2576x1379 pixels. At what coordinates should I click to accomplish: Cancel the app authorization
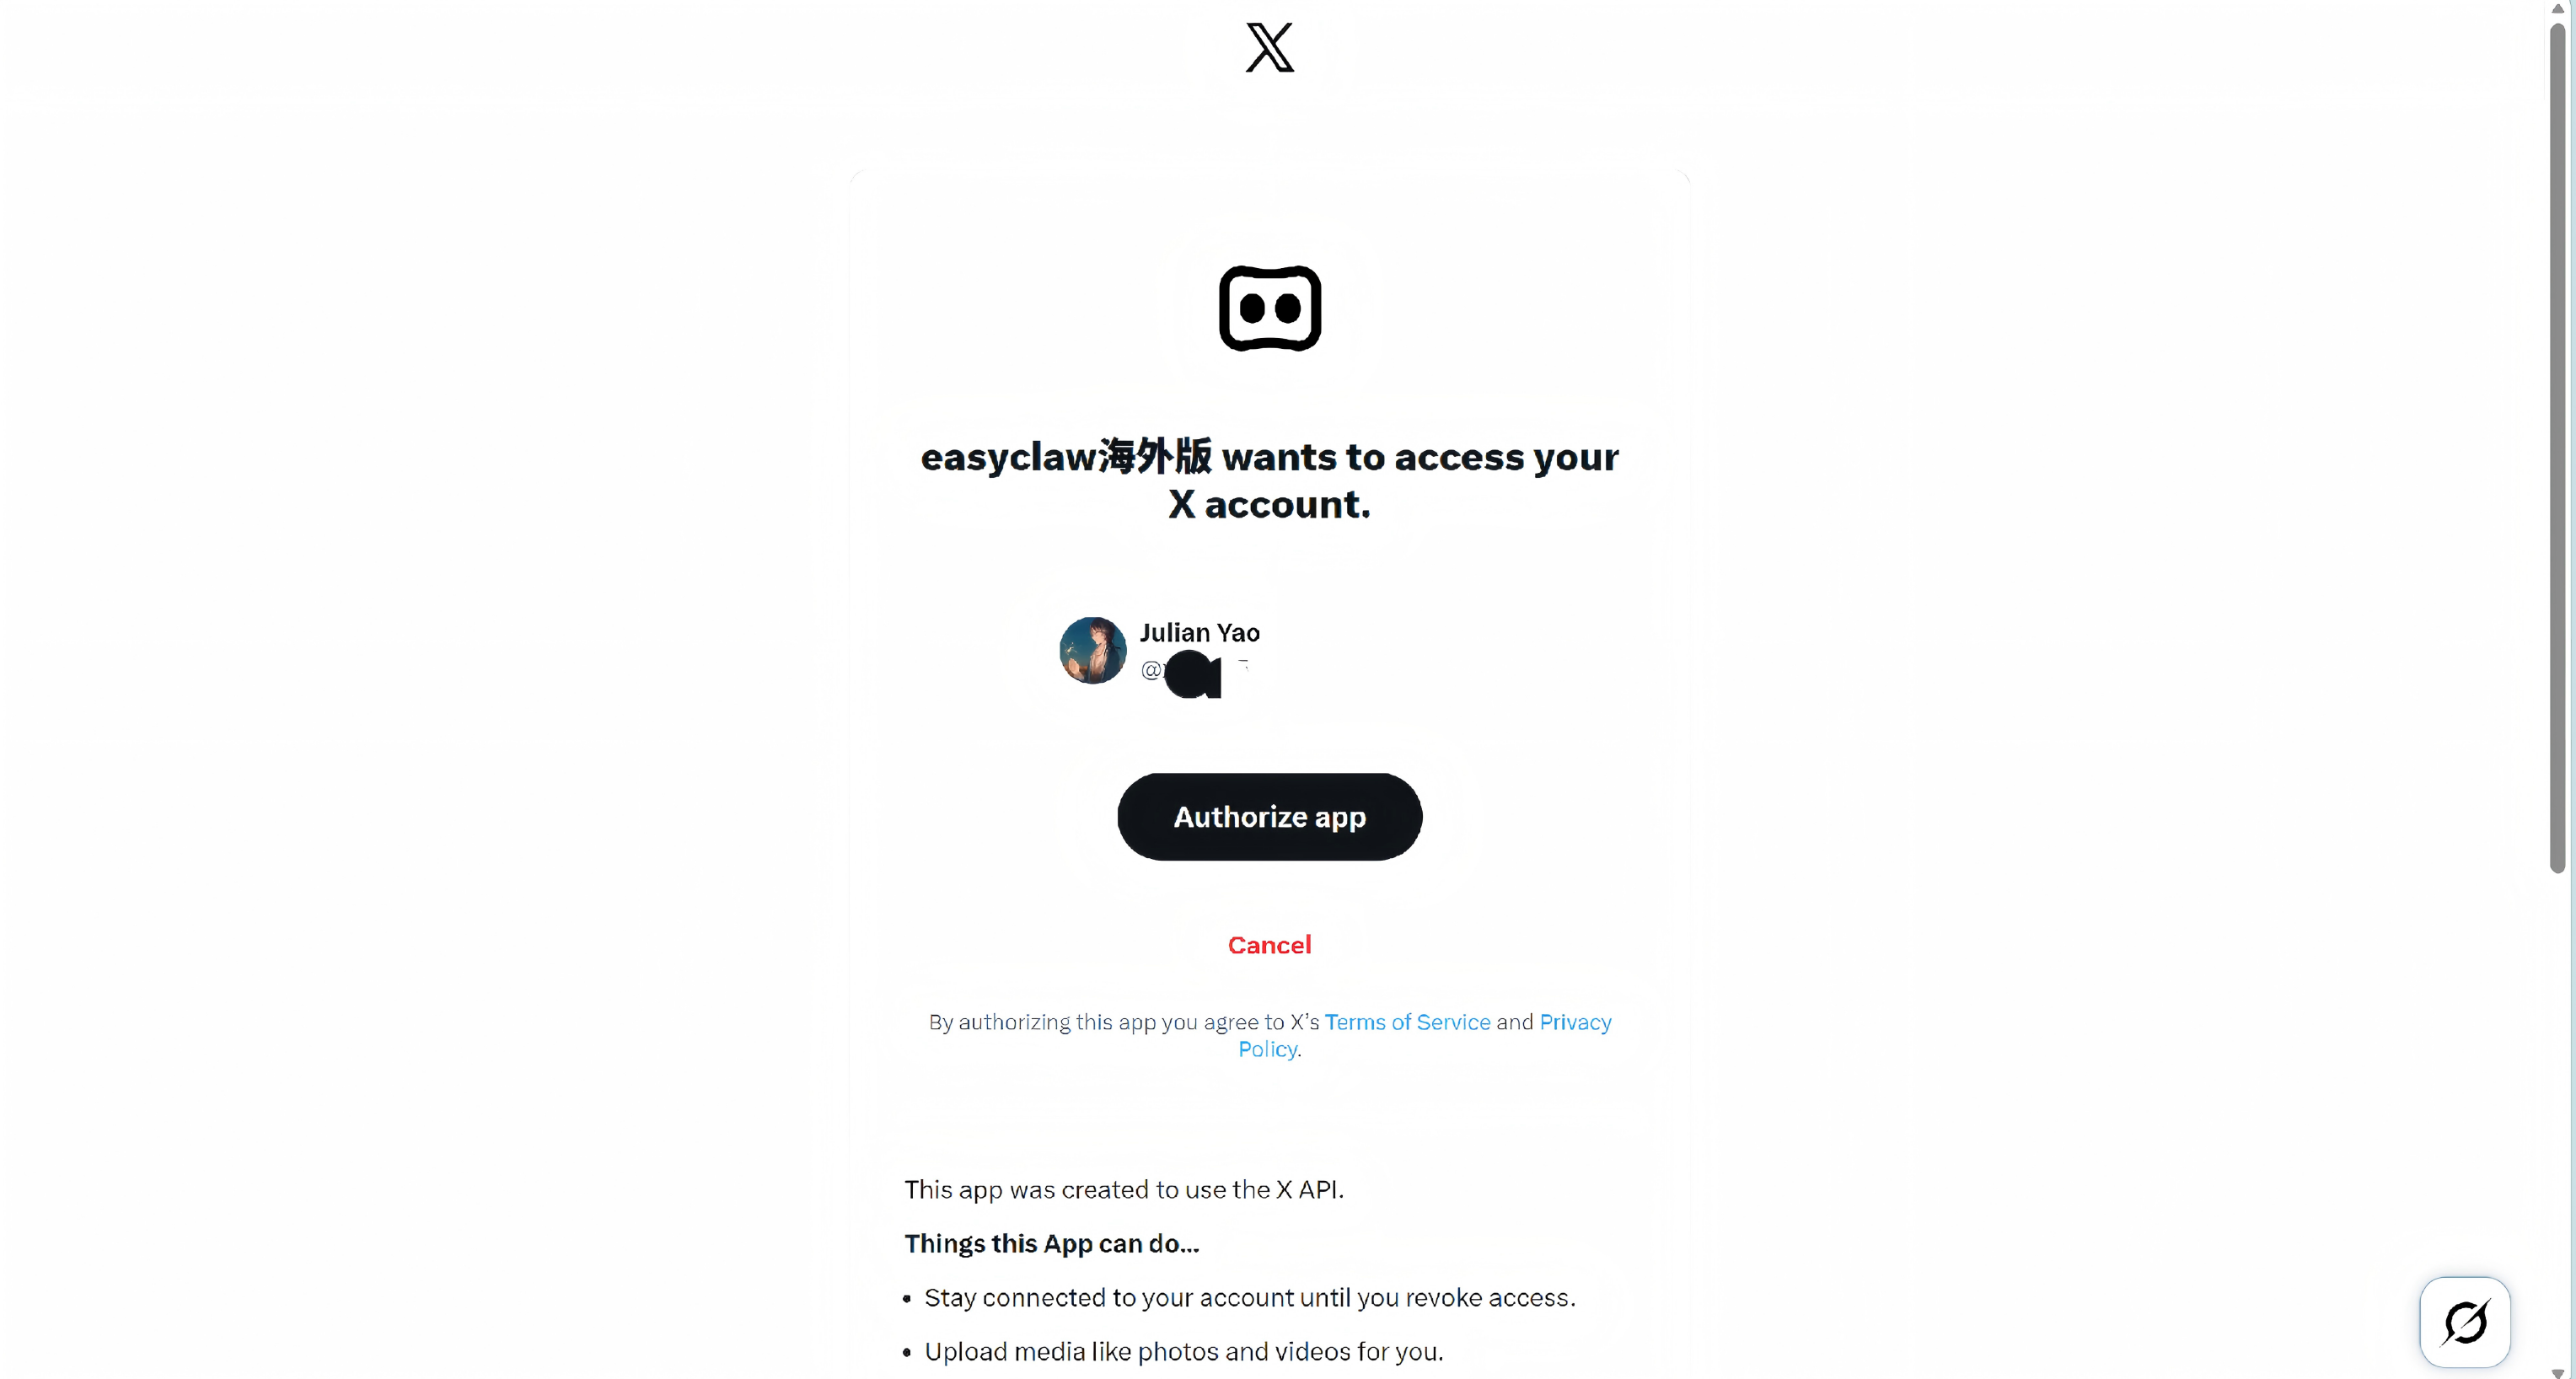click(x=1270, y=945)
